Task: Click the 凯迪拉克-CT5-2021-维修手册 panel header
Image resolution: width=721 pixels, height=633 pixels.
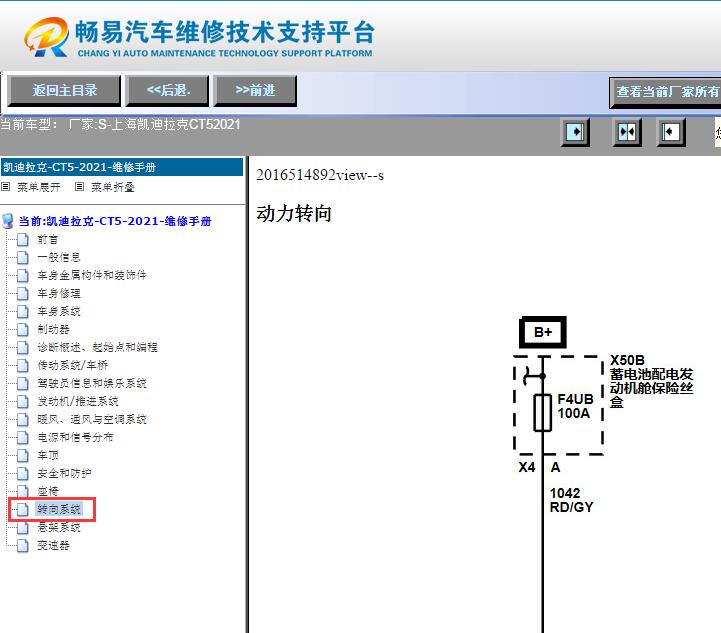Action: pos(122,167)
